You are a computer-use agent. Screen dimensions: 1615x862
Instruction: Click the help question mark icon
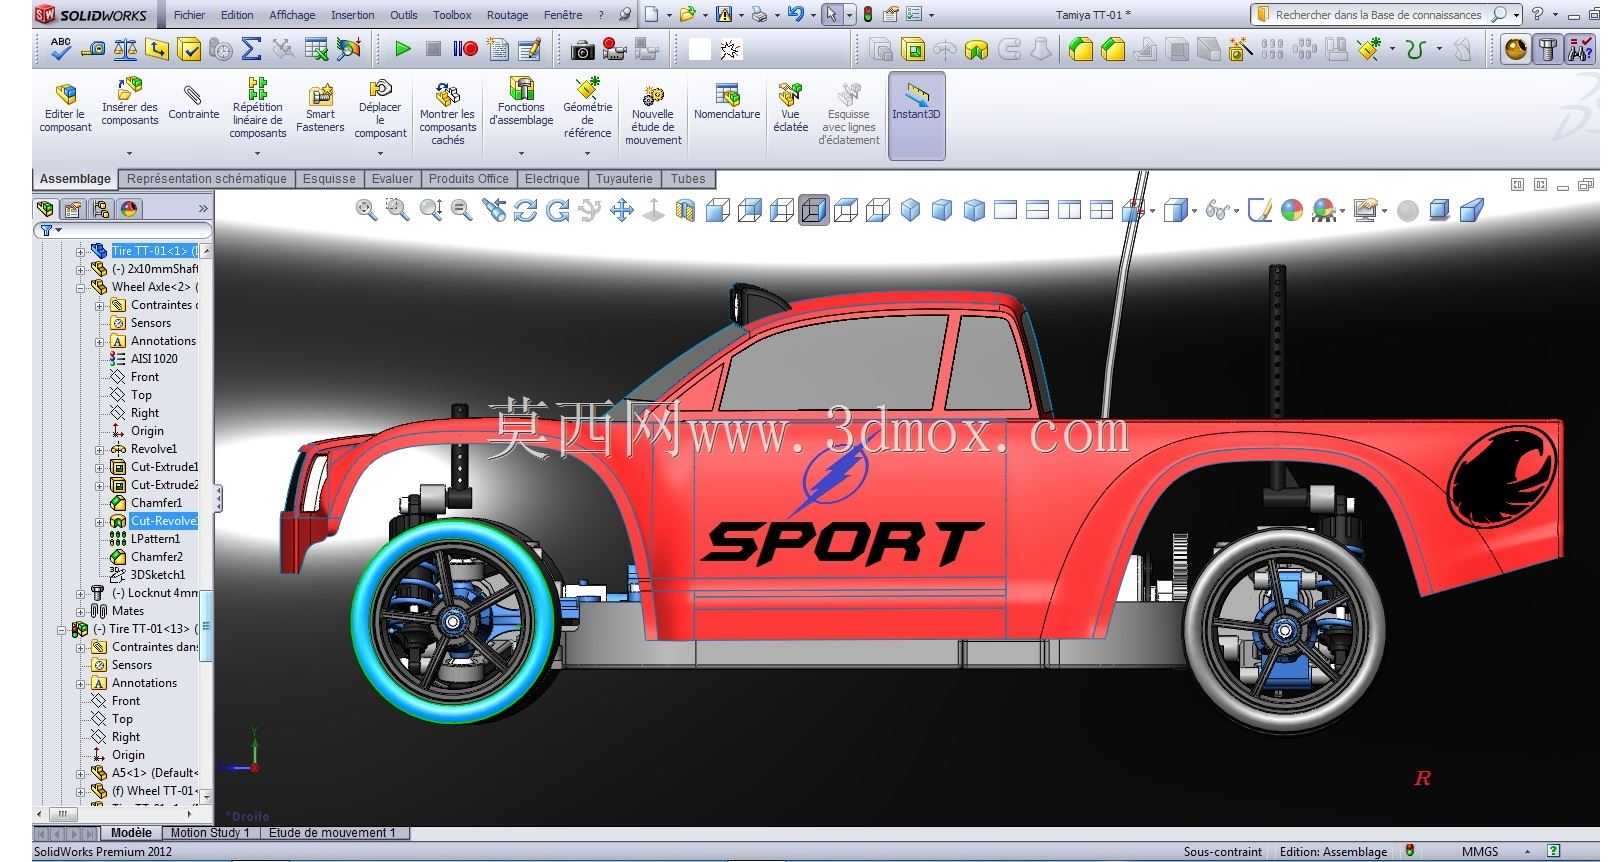point(1538,15)
